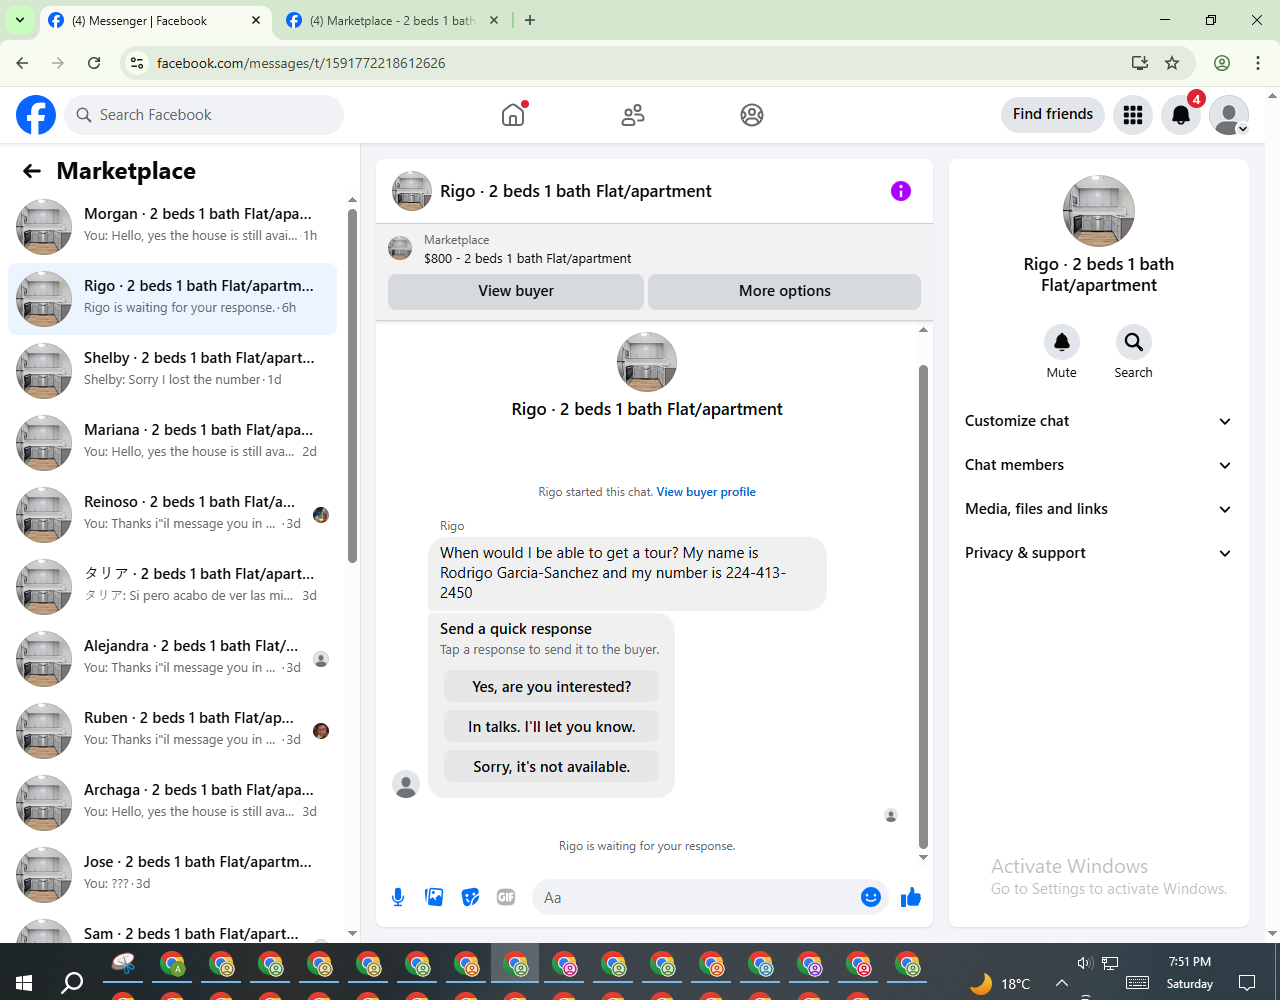Click the conversation list scrollbar
Image resolution: width=1280 pixels, height=1000 pixels.
pos(352,386)
